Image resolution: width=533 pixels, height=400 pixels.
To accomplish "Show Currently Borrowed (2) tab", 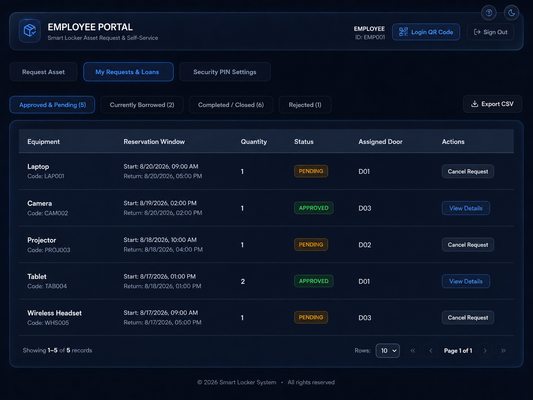I will click(x=142, y=105).
